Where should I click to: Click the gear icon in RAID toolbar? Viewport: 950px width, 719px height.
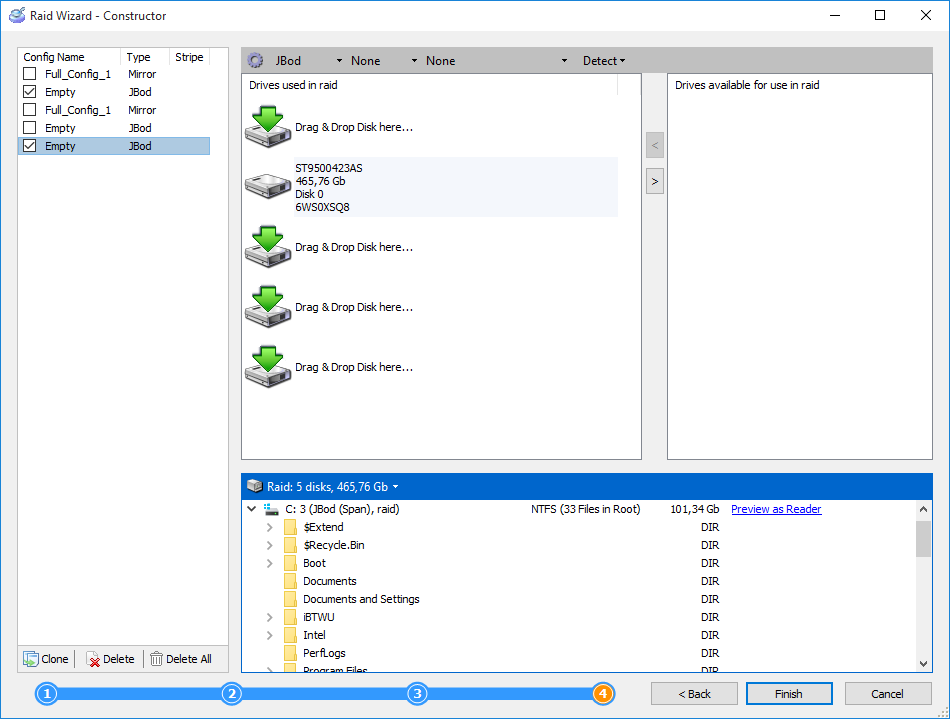(256, 61)
